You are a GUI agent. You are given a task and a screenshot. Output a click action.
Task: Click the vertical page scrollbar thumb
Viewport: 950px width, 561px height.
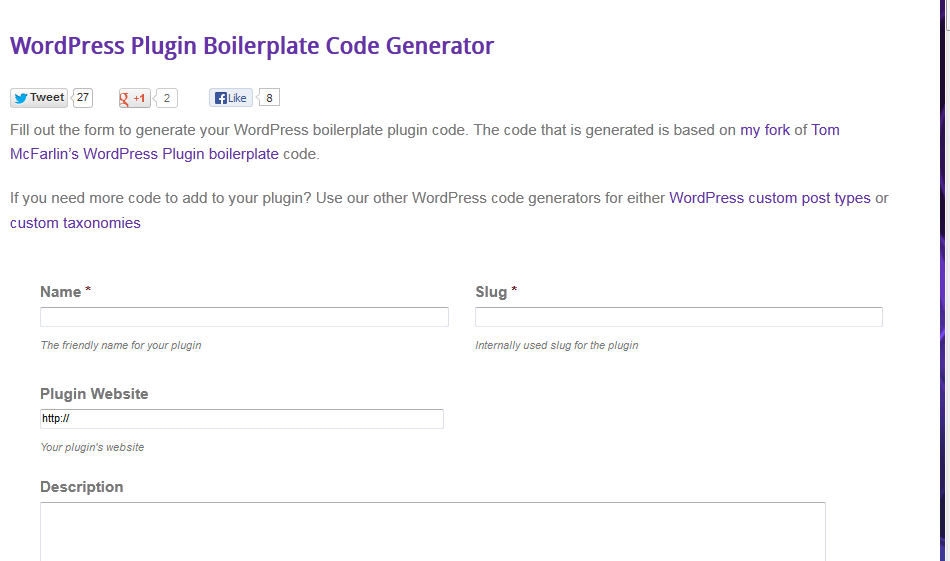948,15
